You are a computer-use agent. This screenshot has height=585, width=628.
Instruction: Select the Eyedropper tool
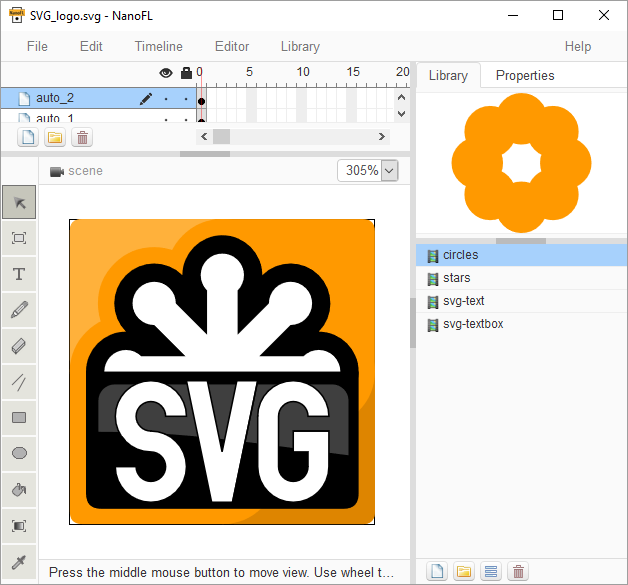point(19,562)
